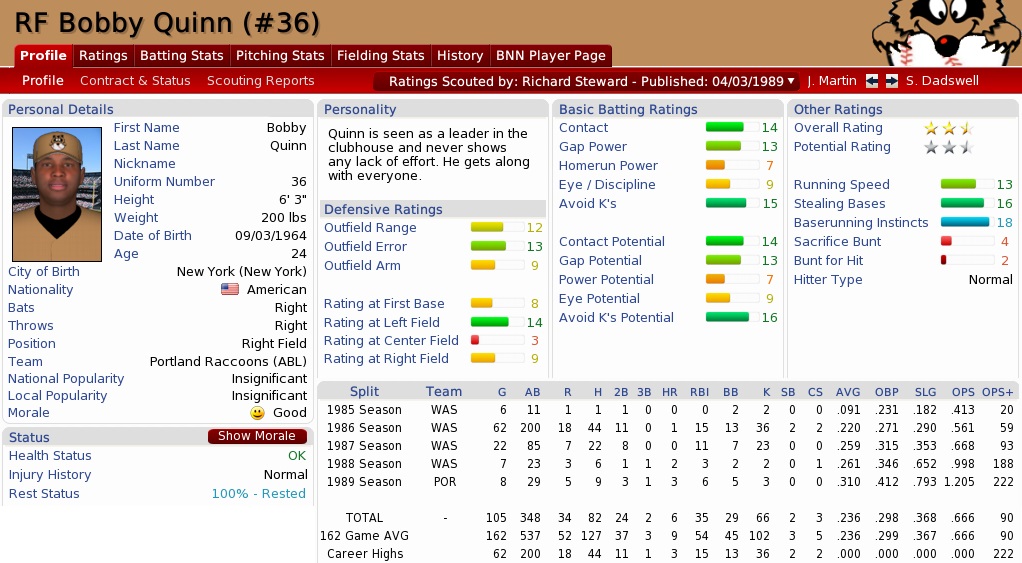This screenshot has height=563, width=1022.
Task: Click the OPS+ column header
Action: [x=997, y=392]
